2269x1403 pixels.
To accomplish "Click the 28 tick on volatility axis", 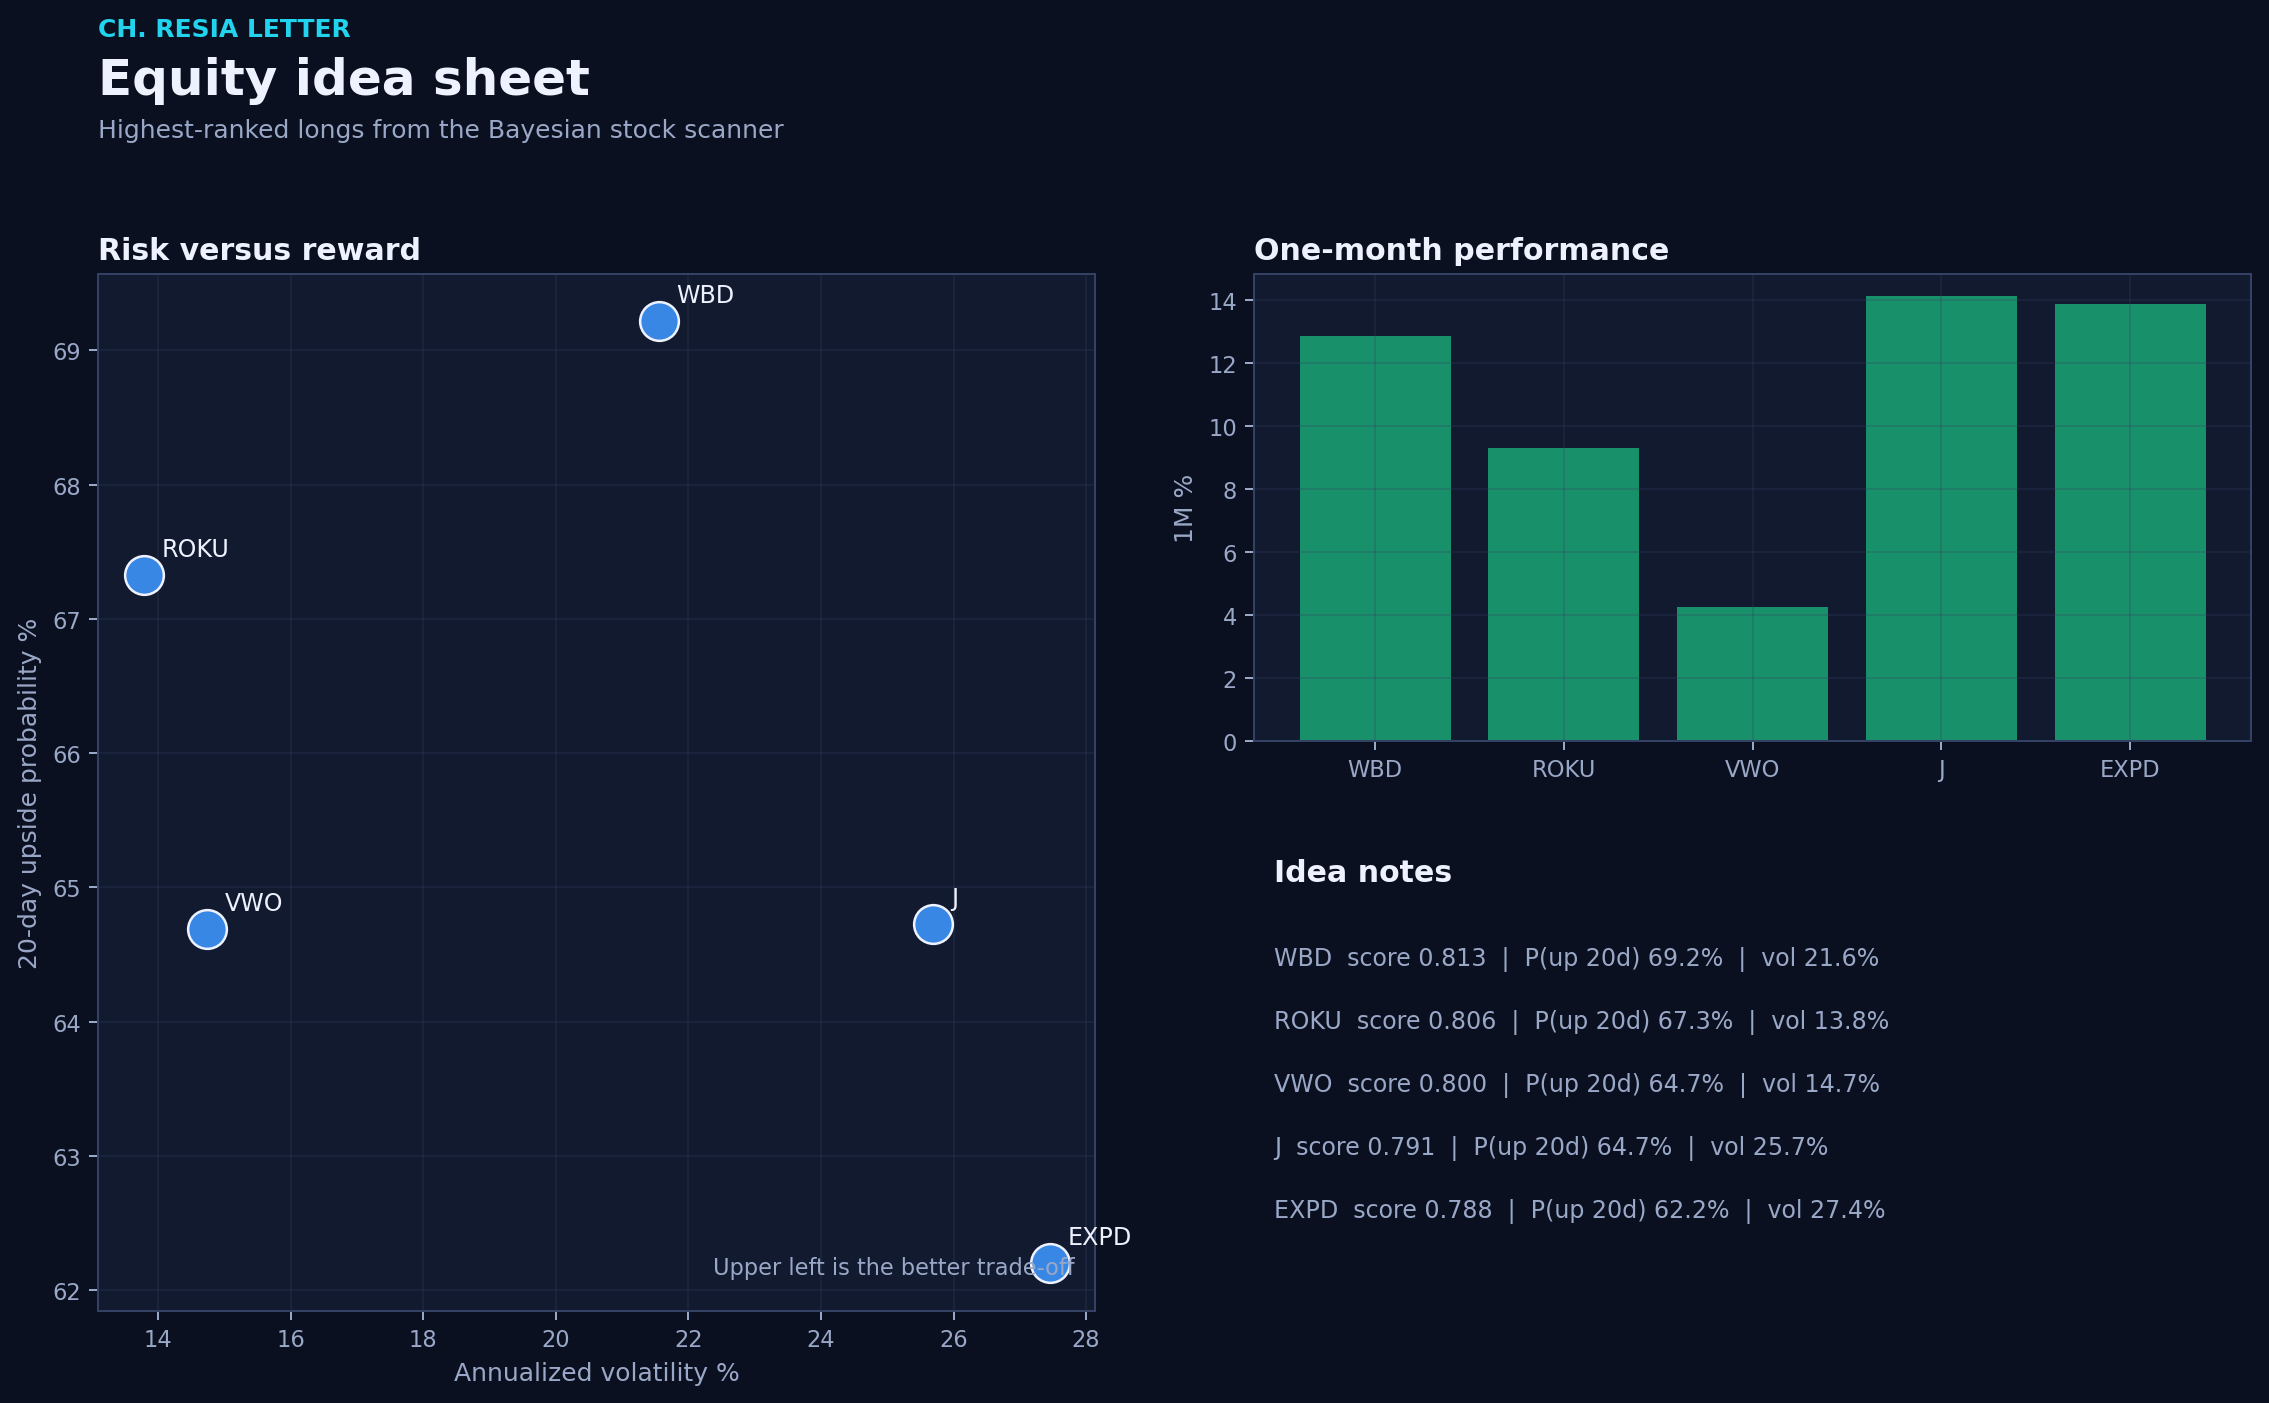I will pyautogui.click(x=1086, y=1339).
